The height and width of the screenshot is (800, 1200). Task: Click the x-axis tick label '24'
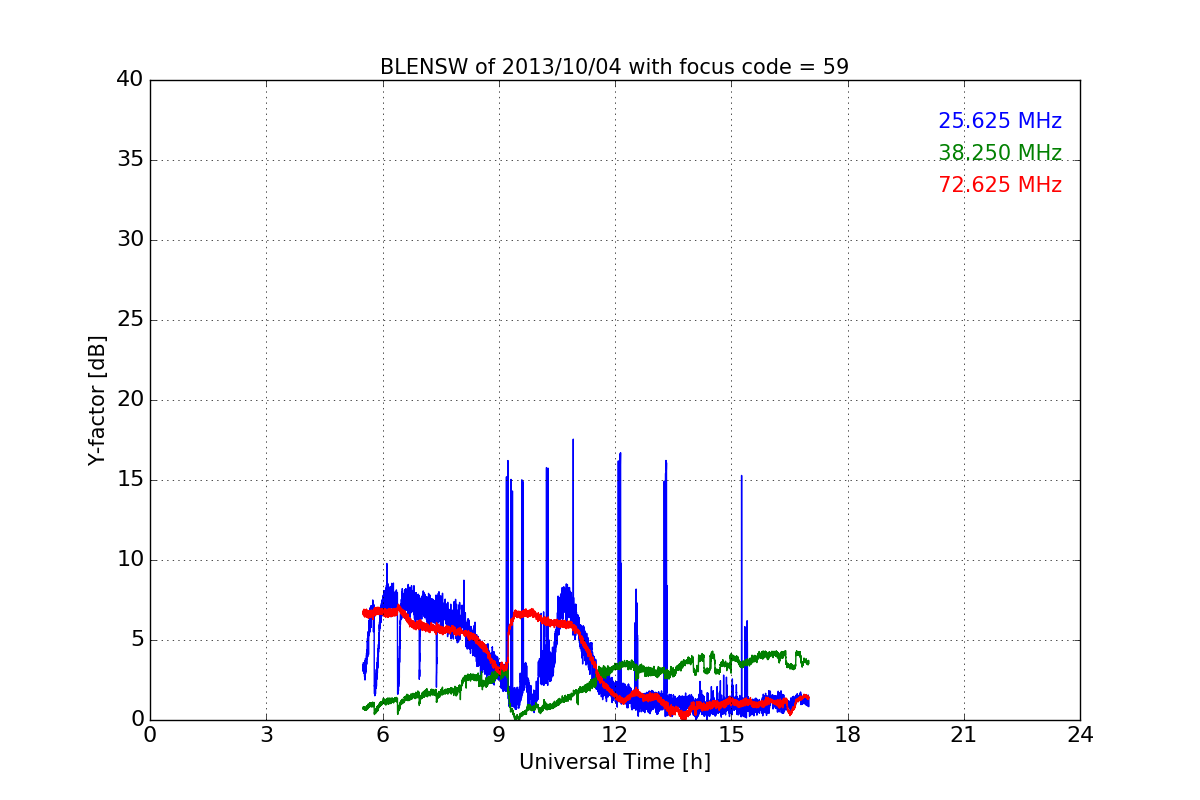1080,735
